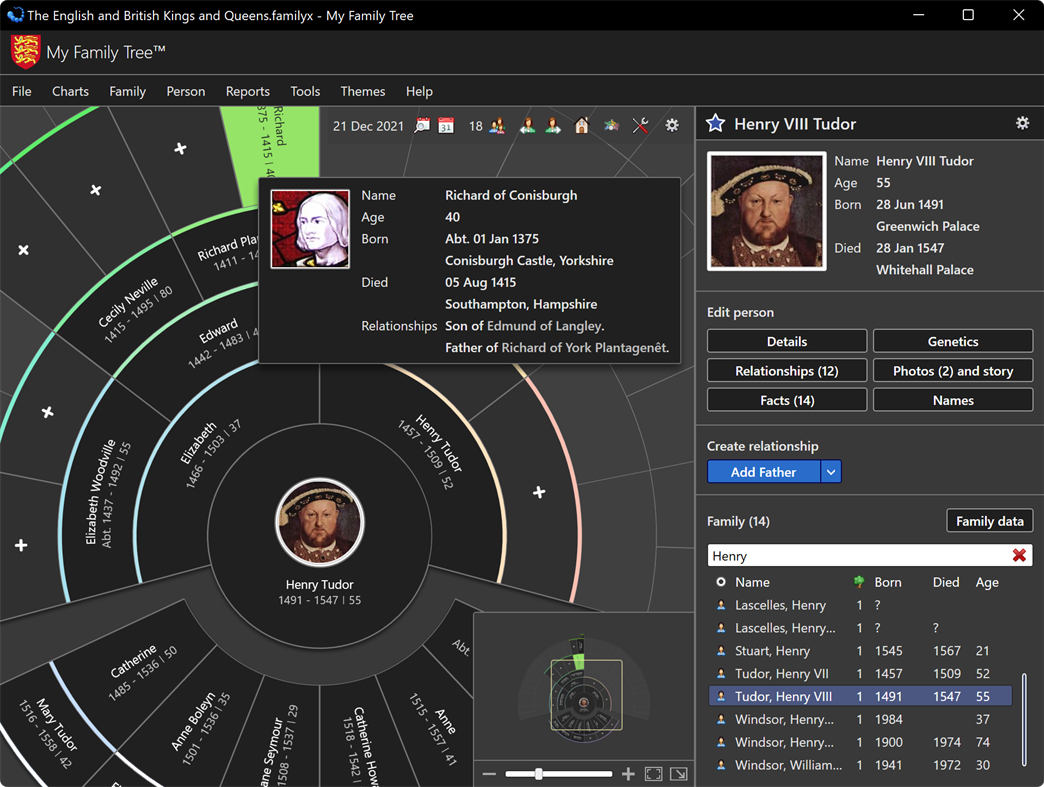The image size is (1044, 787).
Task: Open the Reports menu
Action: click(x=247, y=91)
